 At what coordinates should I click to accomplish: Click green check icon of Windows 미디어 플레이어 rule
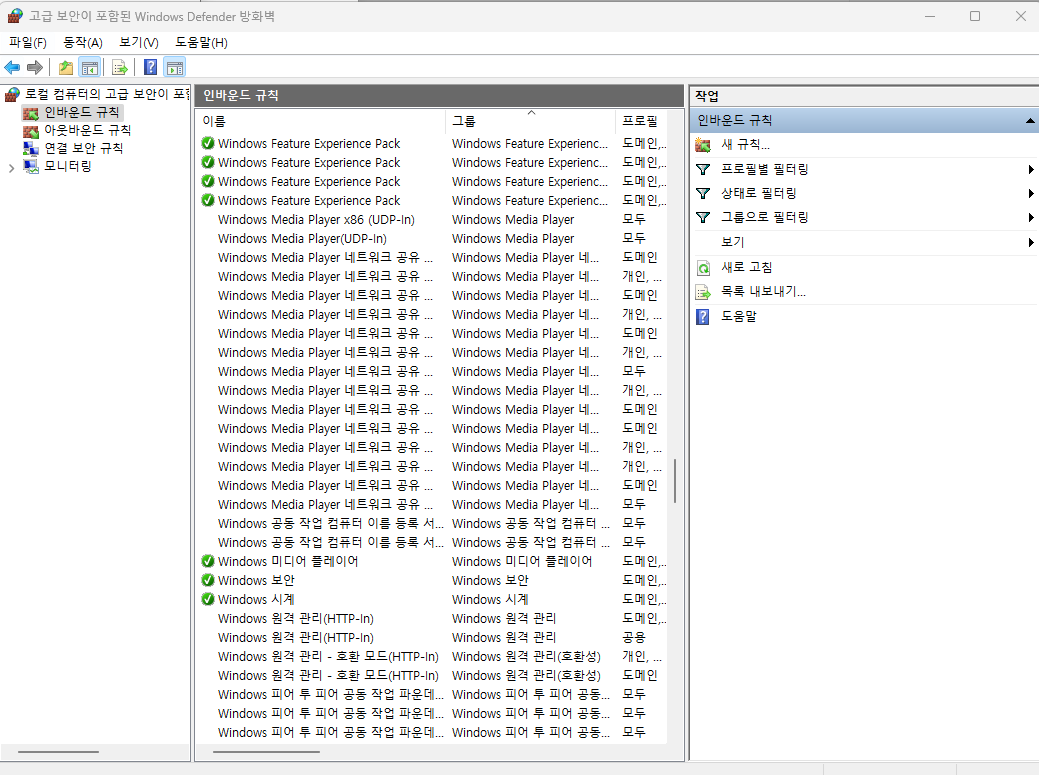(x=208, y=561)
